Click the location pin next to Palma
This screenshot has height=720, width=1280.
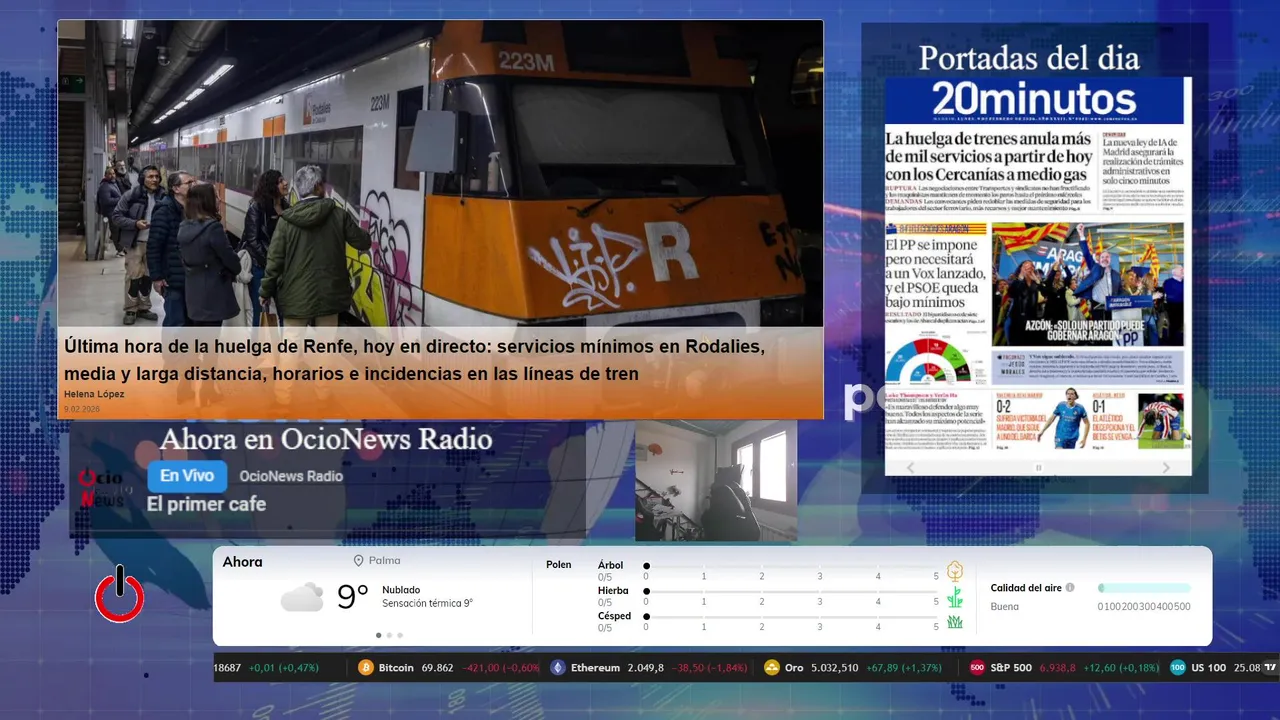(358, 562)
